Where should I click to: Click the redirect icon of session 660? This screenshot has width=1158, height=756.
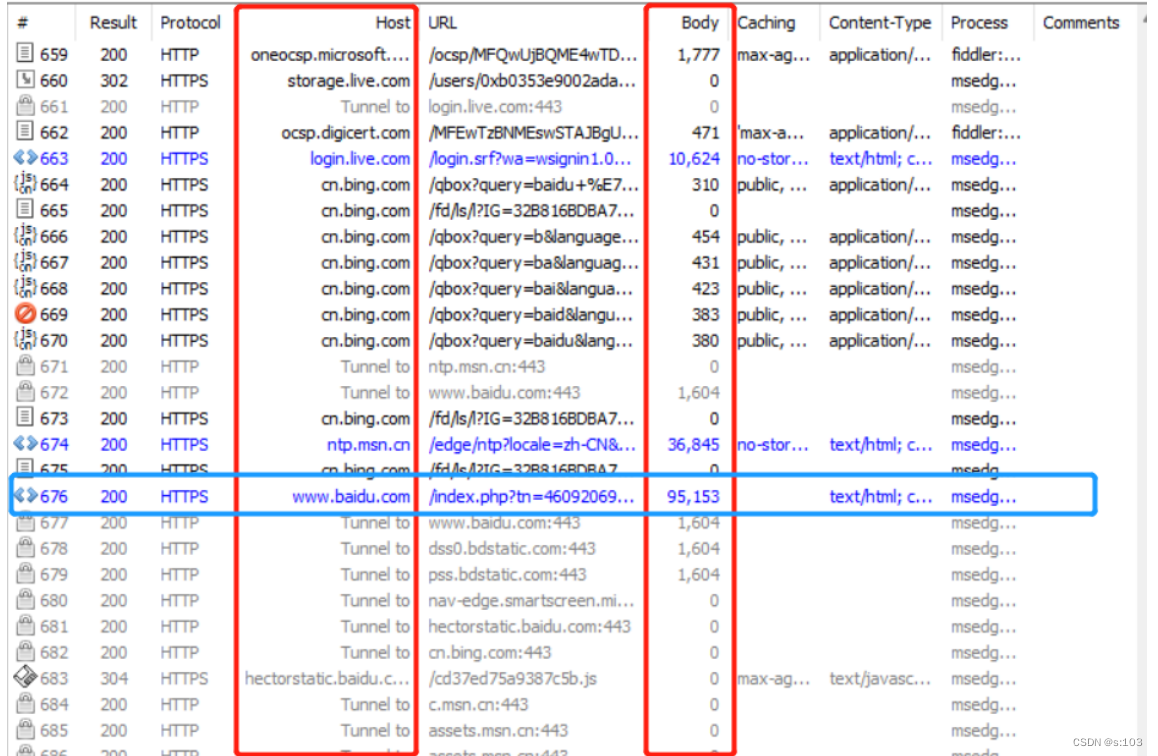click(25, 79)
